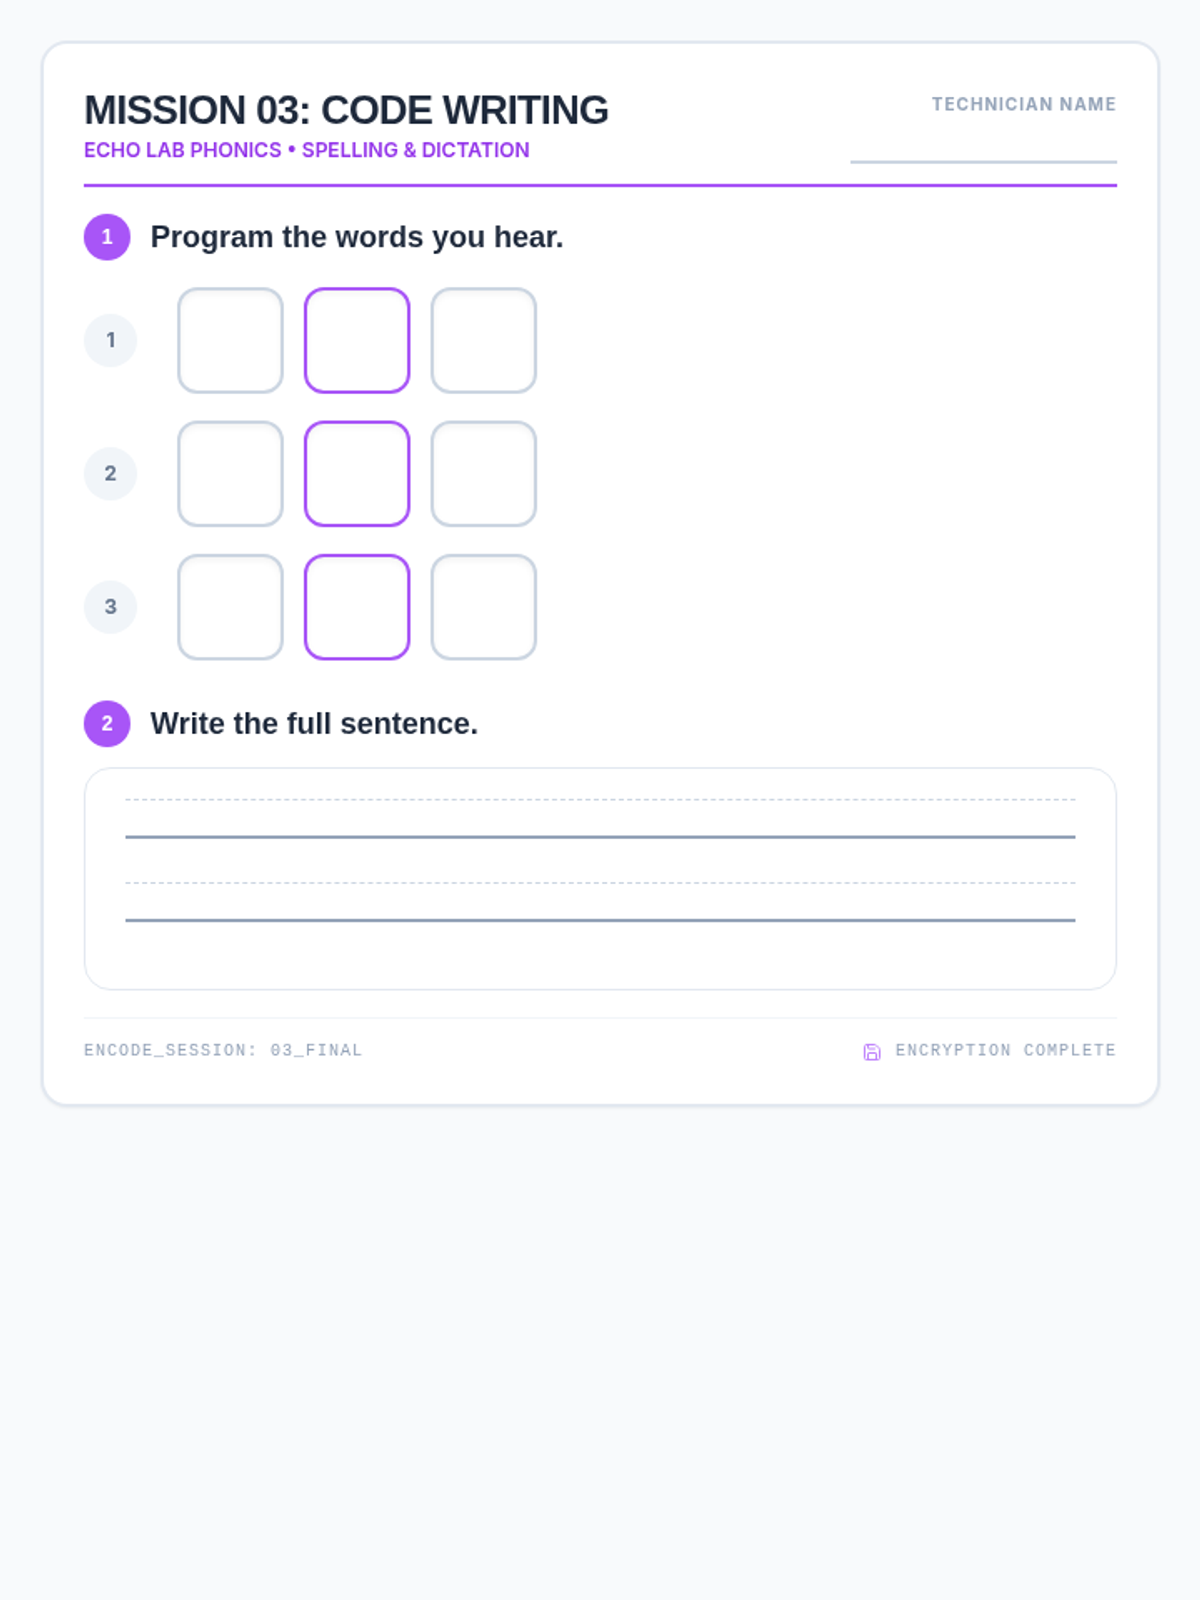Click the purple step 1 badge
This screenshot has width=1200, height=1600.
coord(107,237)
